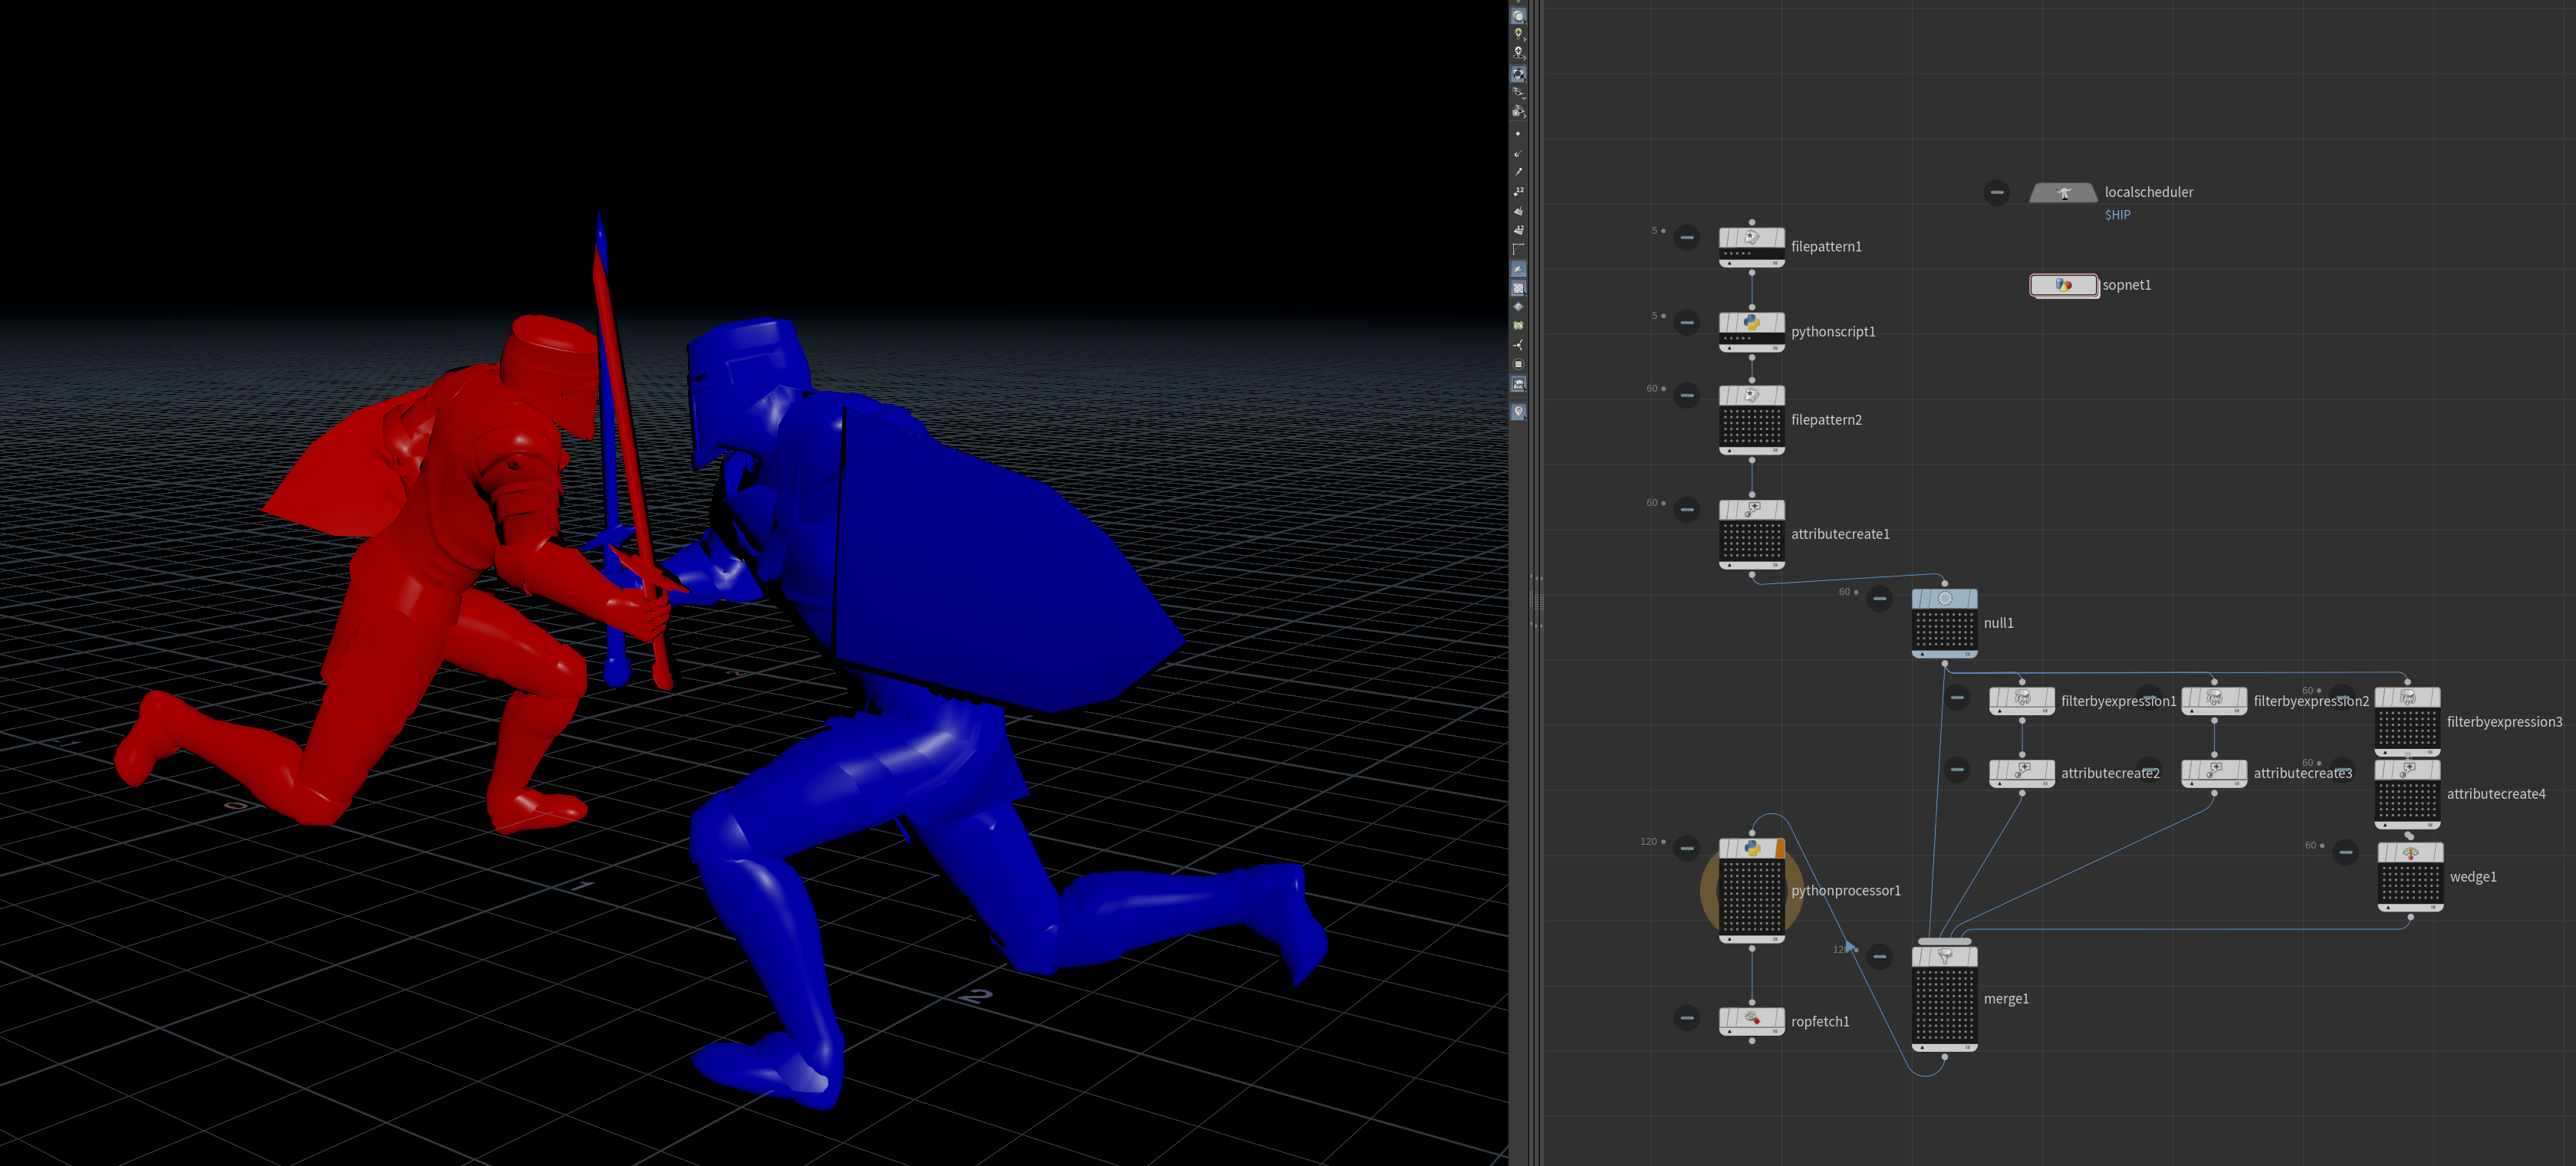Click the filepattern1 node icon
Screen dimensions: 2576x1166
click(x=1751, y=238)
